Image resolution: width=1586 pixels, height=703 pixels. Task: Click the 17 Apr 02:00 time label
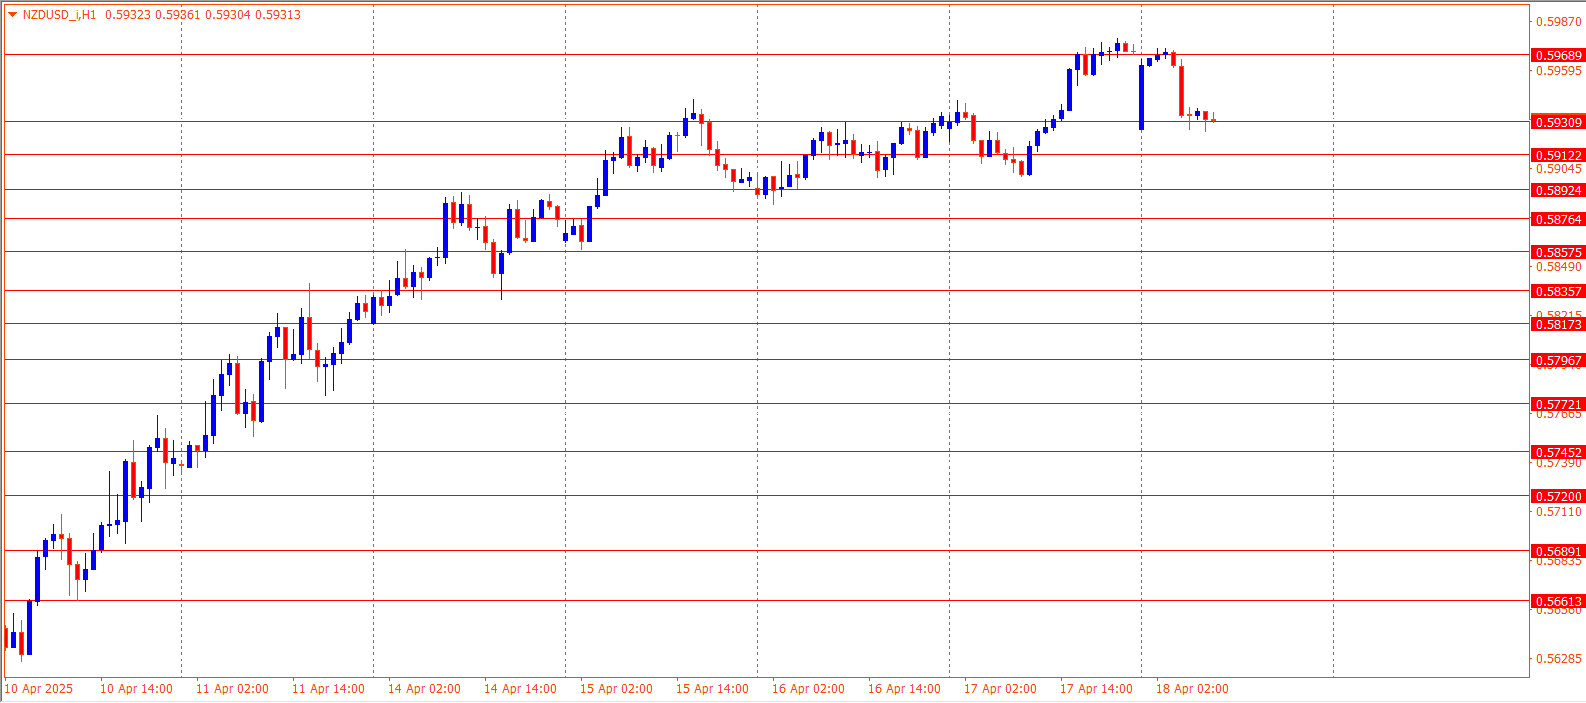coord(1000,688)
